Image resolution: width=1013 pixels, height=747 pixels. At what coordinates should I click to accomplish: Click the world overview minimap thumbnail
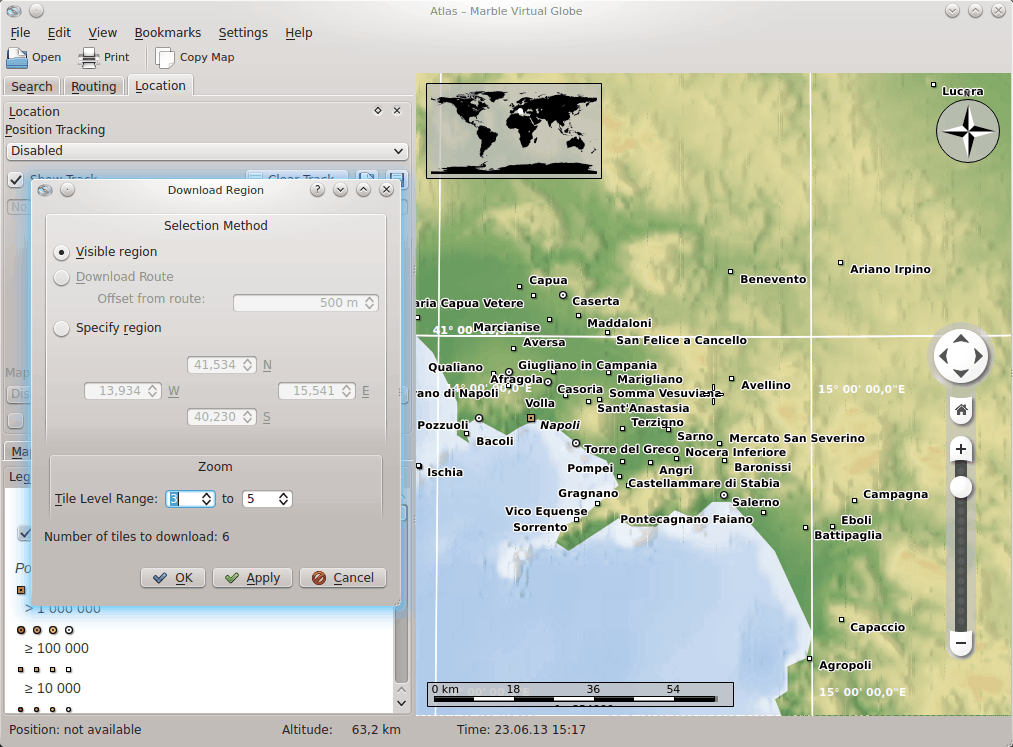click(x=514, y=131)
